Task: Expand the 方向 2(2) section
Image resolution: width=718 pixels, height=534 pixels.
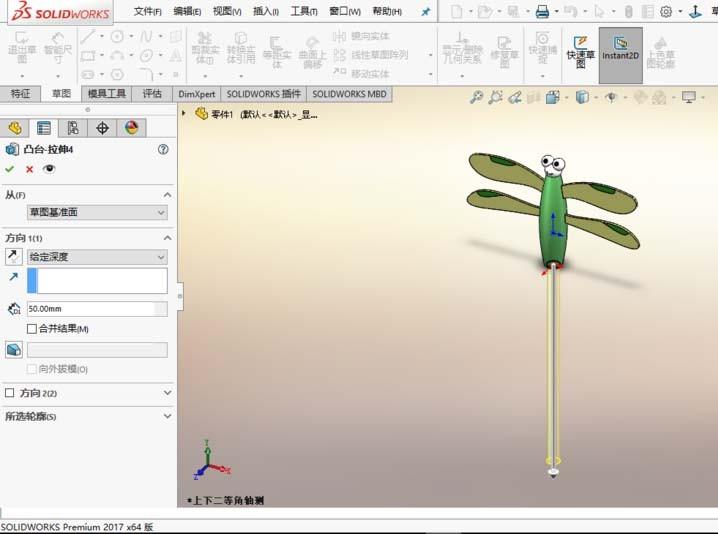Action: coord(168,393)
